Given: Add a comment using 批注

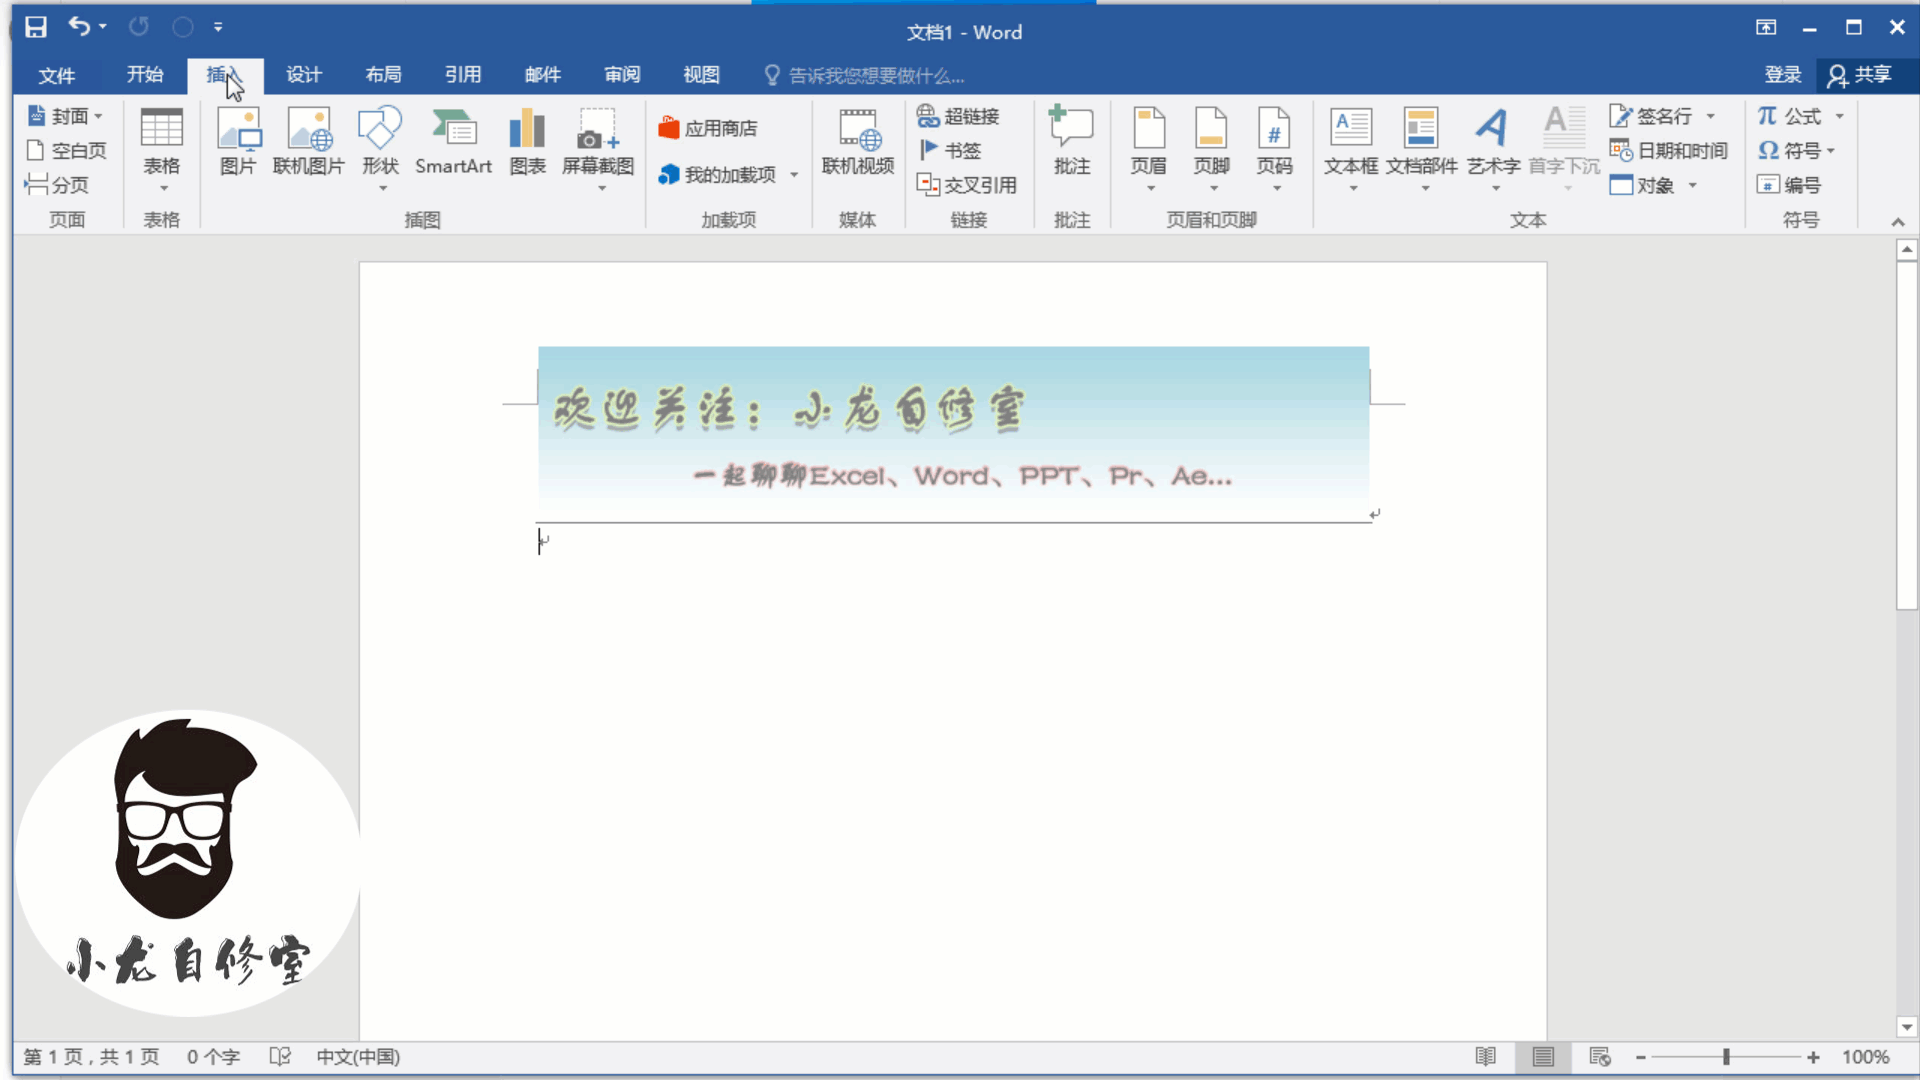Looking at the screenshot, I should click(x=1071, y=141).
